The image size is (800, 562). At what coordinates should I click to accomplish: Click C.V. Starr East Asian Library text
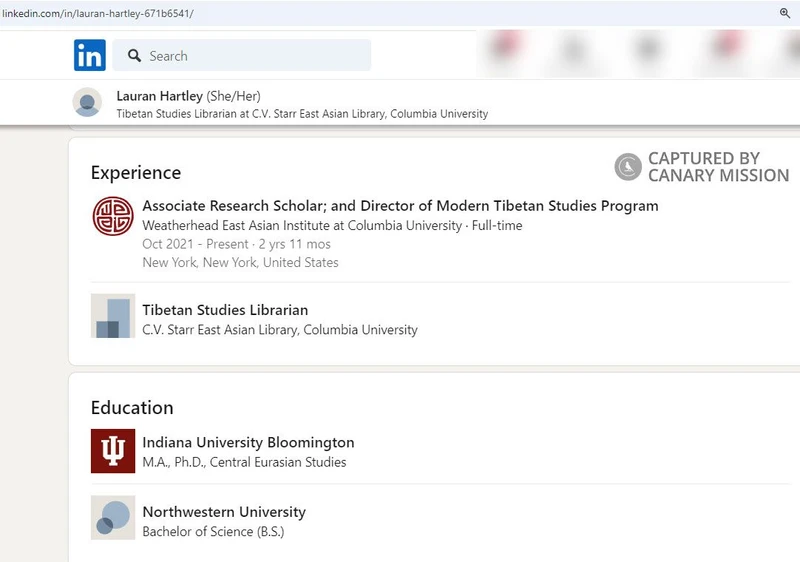pos(280,330)
